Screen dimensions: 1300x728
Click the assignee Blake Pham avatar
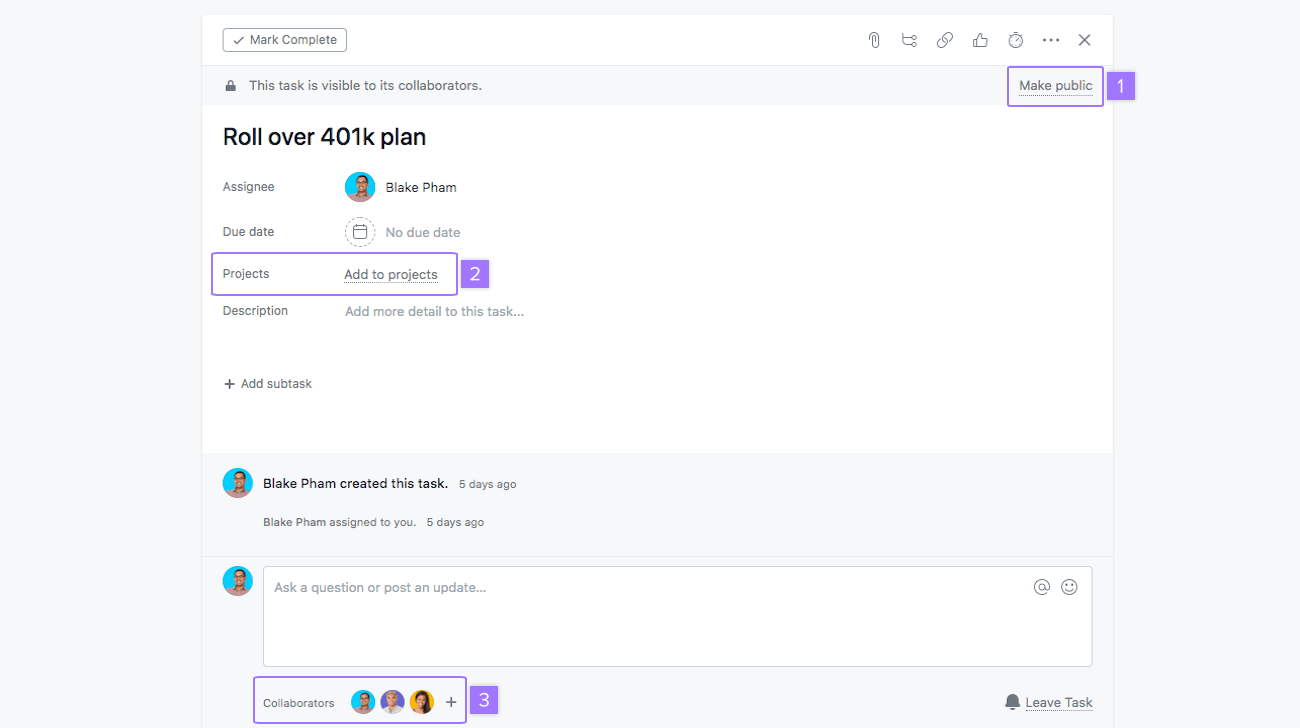(x=360, y=187)
